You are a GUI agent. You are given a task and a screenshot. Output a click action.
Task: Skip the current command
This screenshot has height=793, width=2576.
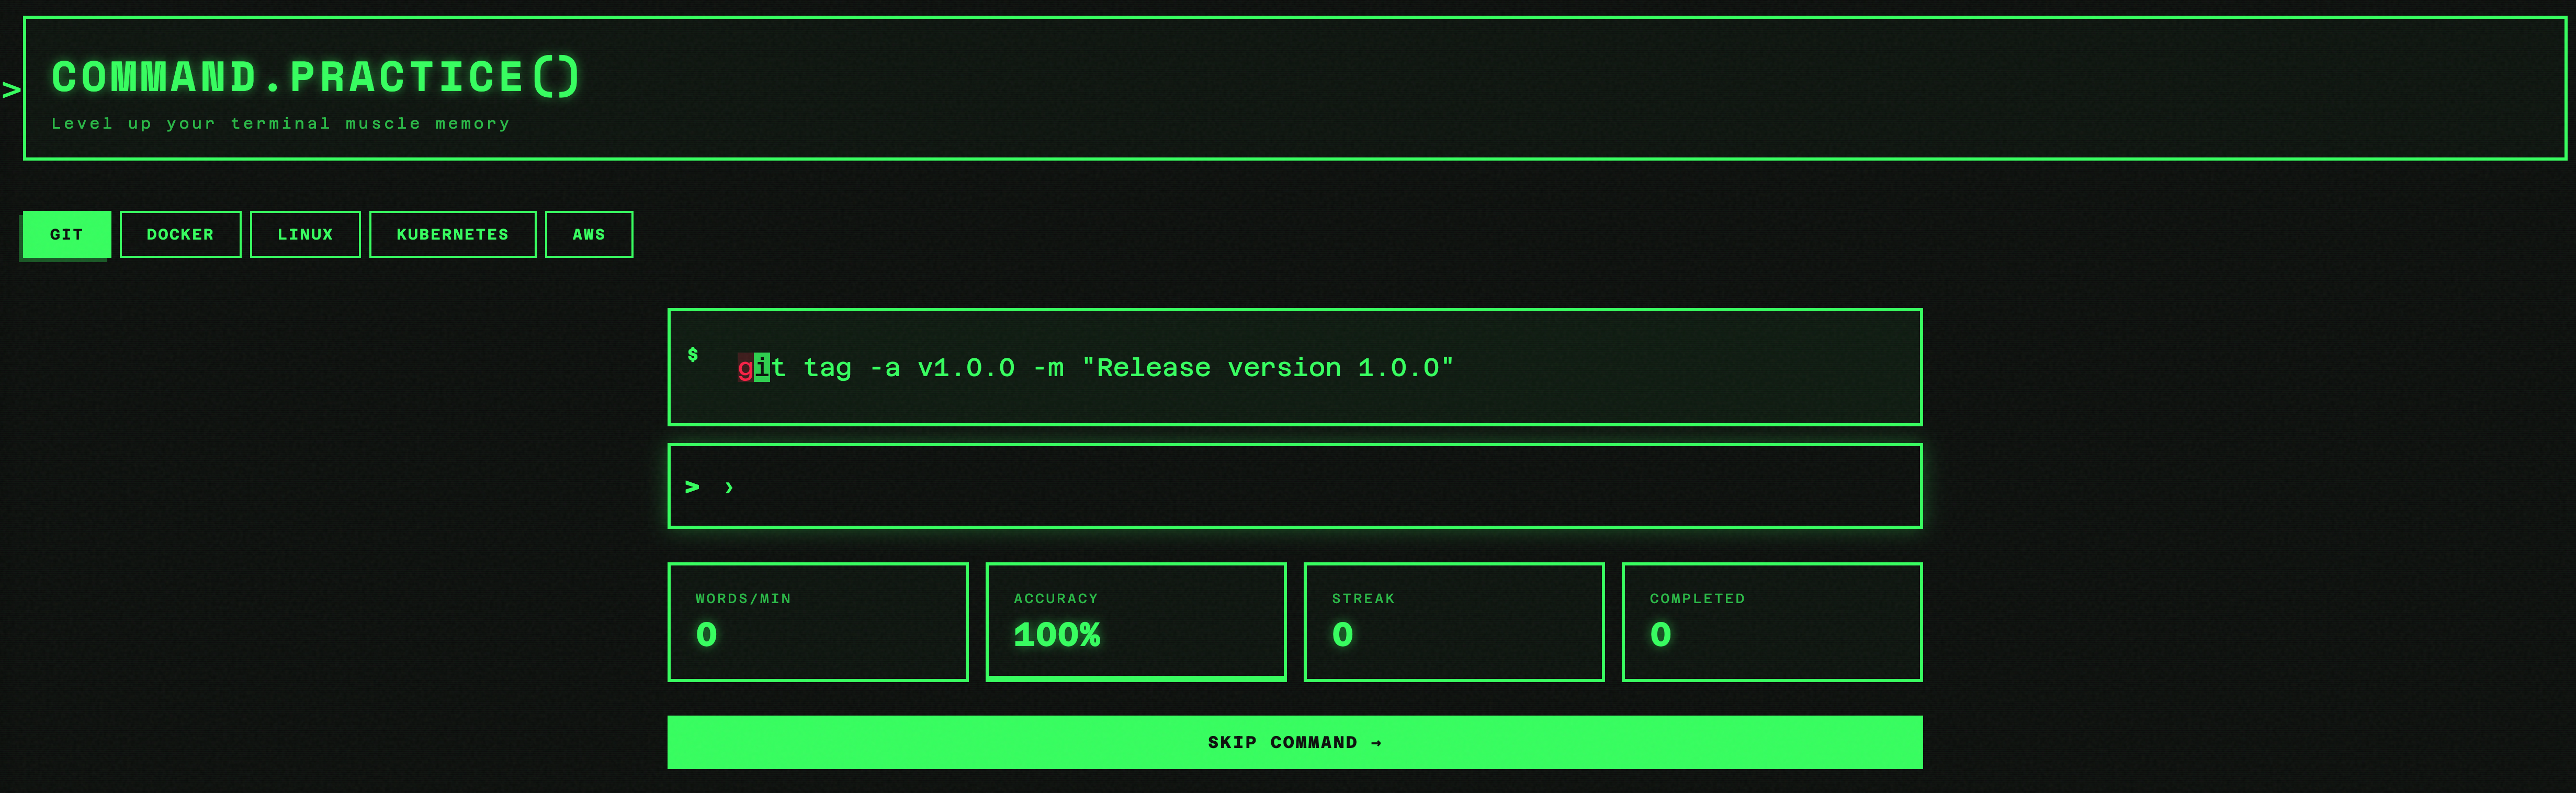[x=1294, y=742]
